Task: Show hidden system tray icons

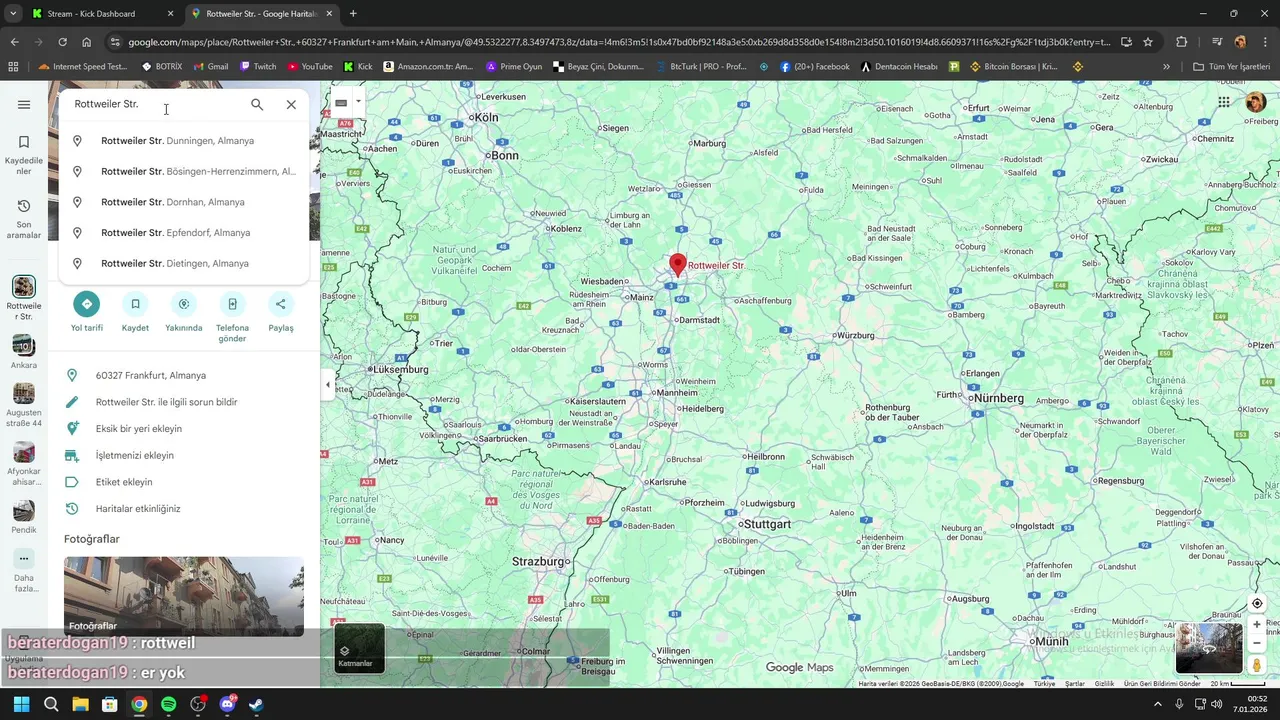Action: pos(1158,704)
